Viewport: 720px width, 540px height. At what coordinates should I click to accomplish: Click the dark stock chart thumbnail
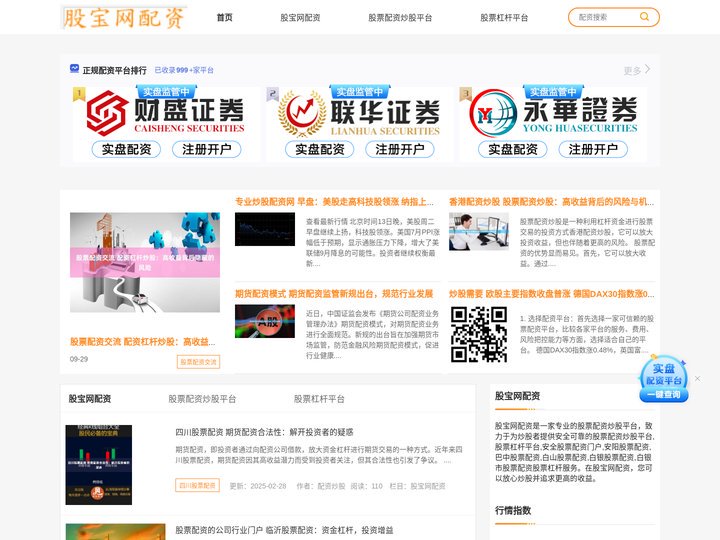(265, 229)
